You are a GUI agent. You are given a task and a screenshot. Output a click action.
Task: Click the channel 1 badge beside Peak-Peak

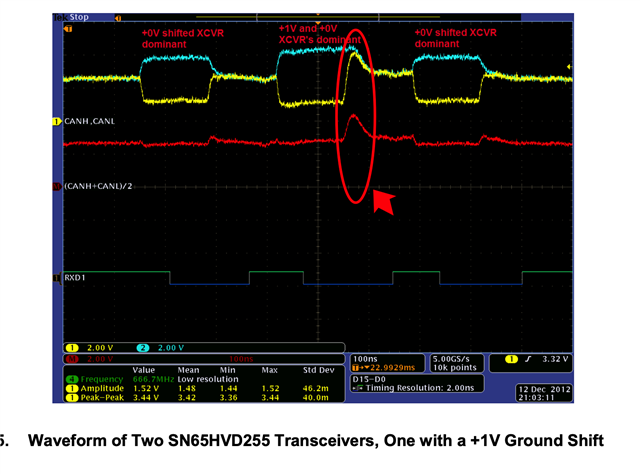[x=72, y=397]
